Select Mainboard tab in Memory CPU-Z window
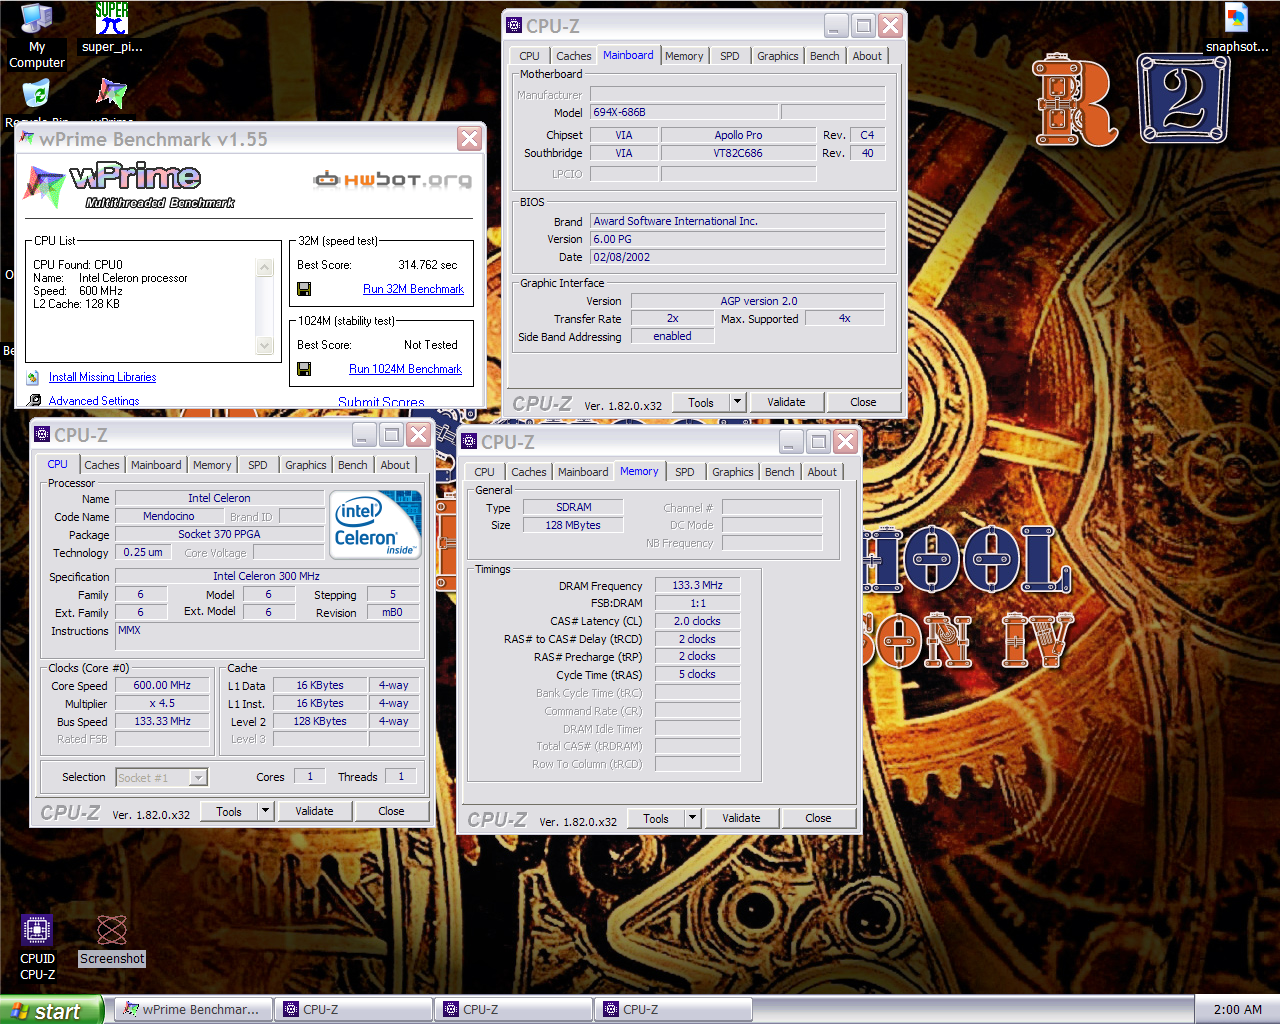The height and width of the screenshot is (1024, 1280). point(583,472)
